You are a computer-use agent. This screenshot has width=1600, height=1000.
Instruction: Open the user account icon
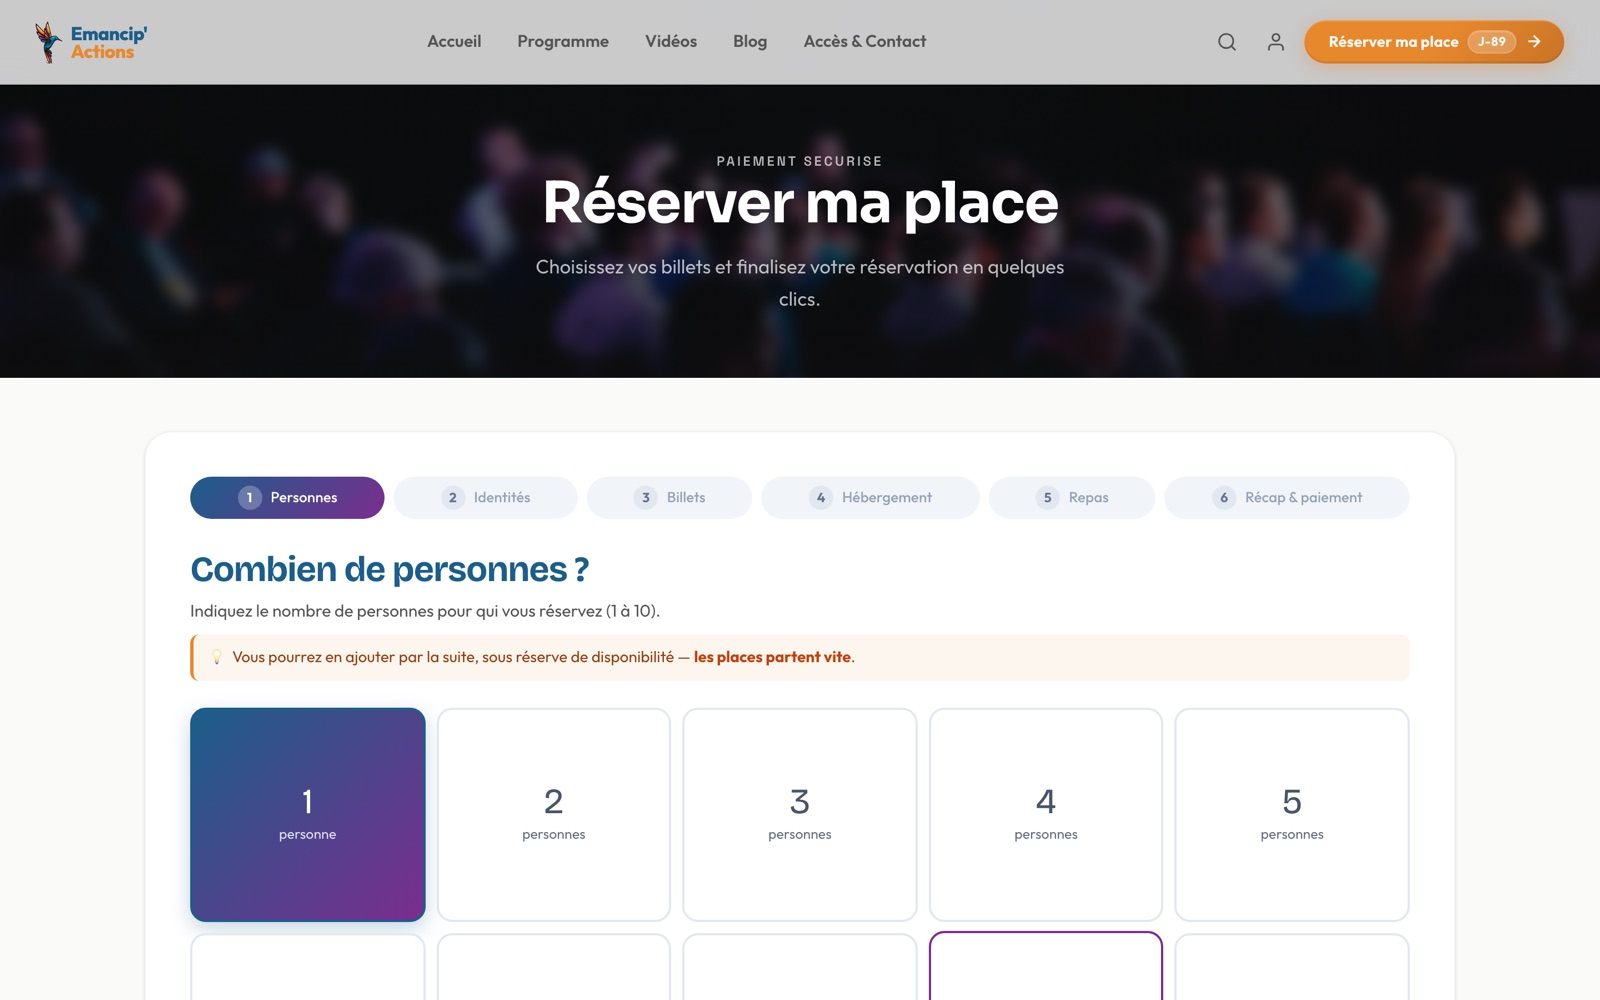1276,42
